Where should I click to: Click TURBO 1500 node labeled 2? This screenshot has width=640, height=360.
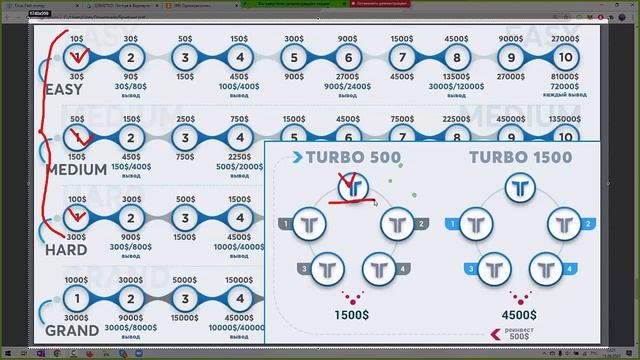[564, 224]
